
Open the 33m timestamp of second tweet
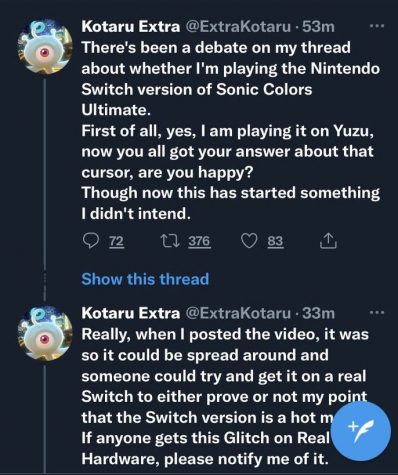[318, 313]
